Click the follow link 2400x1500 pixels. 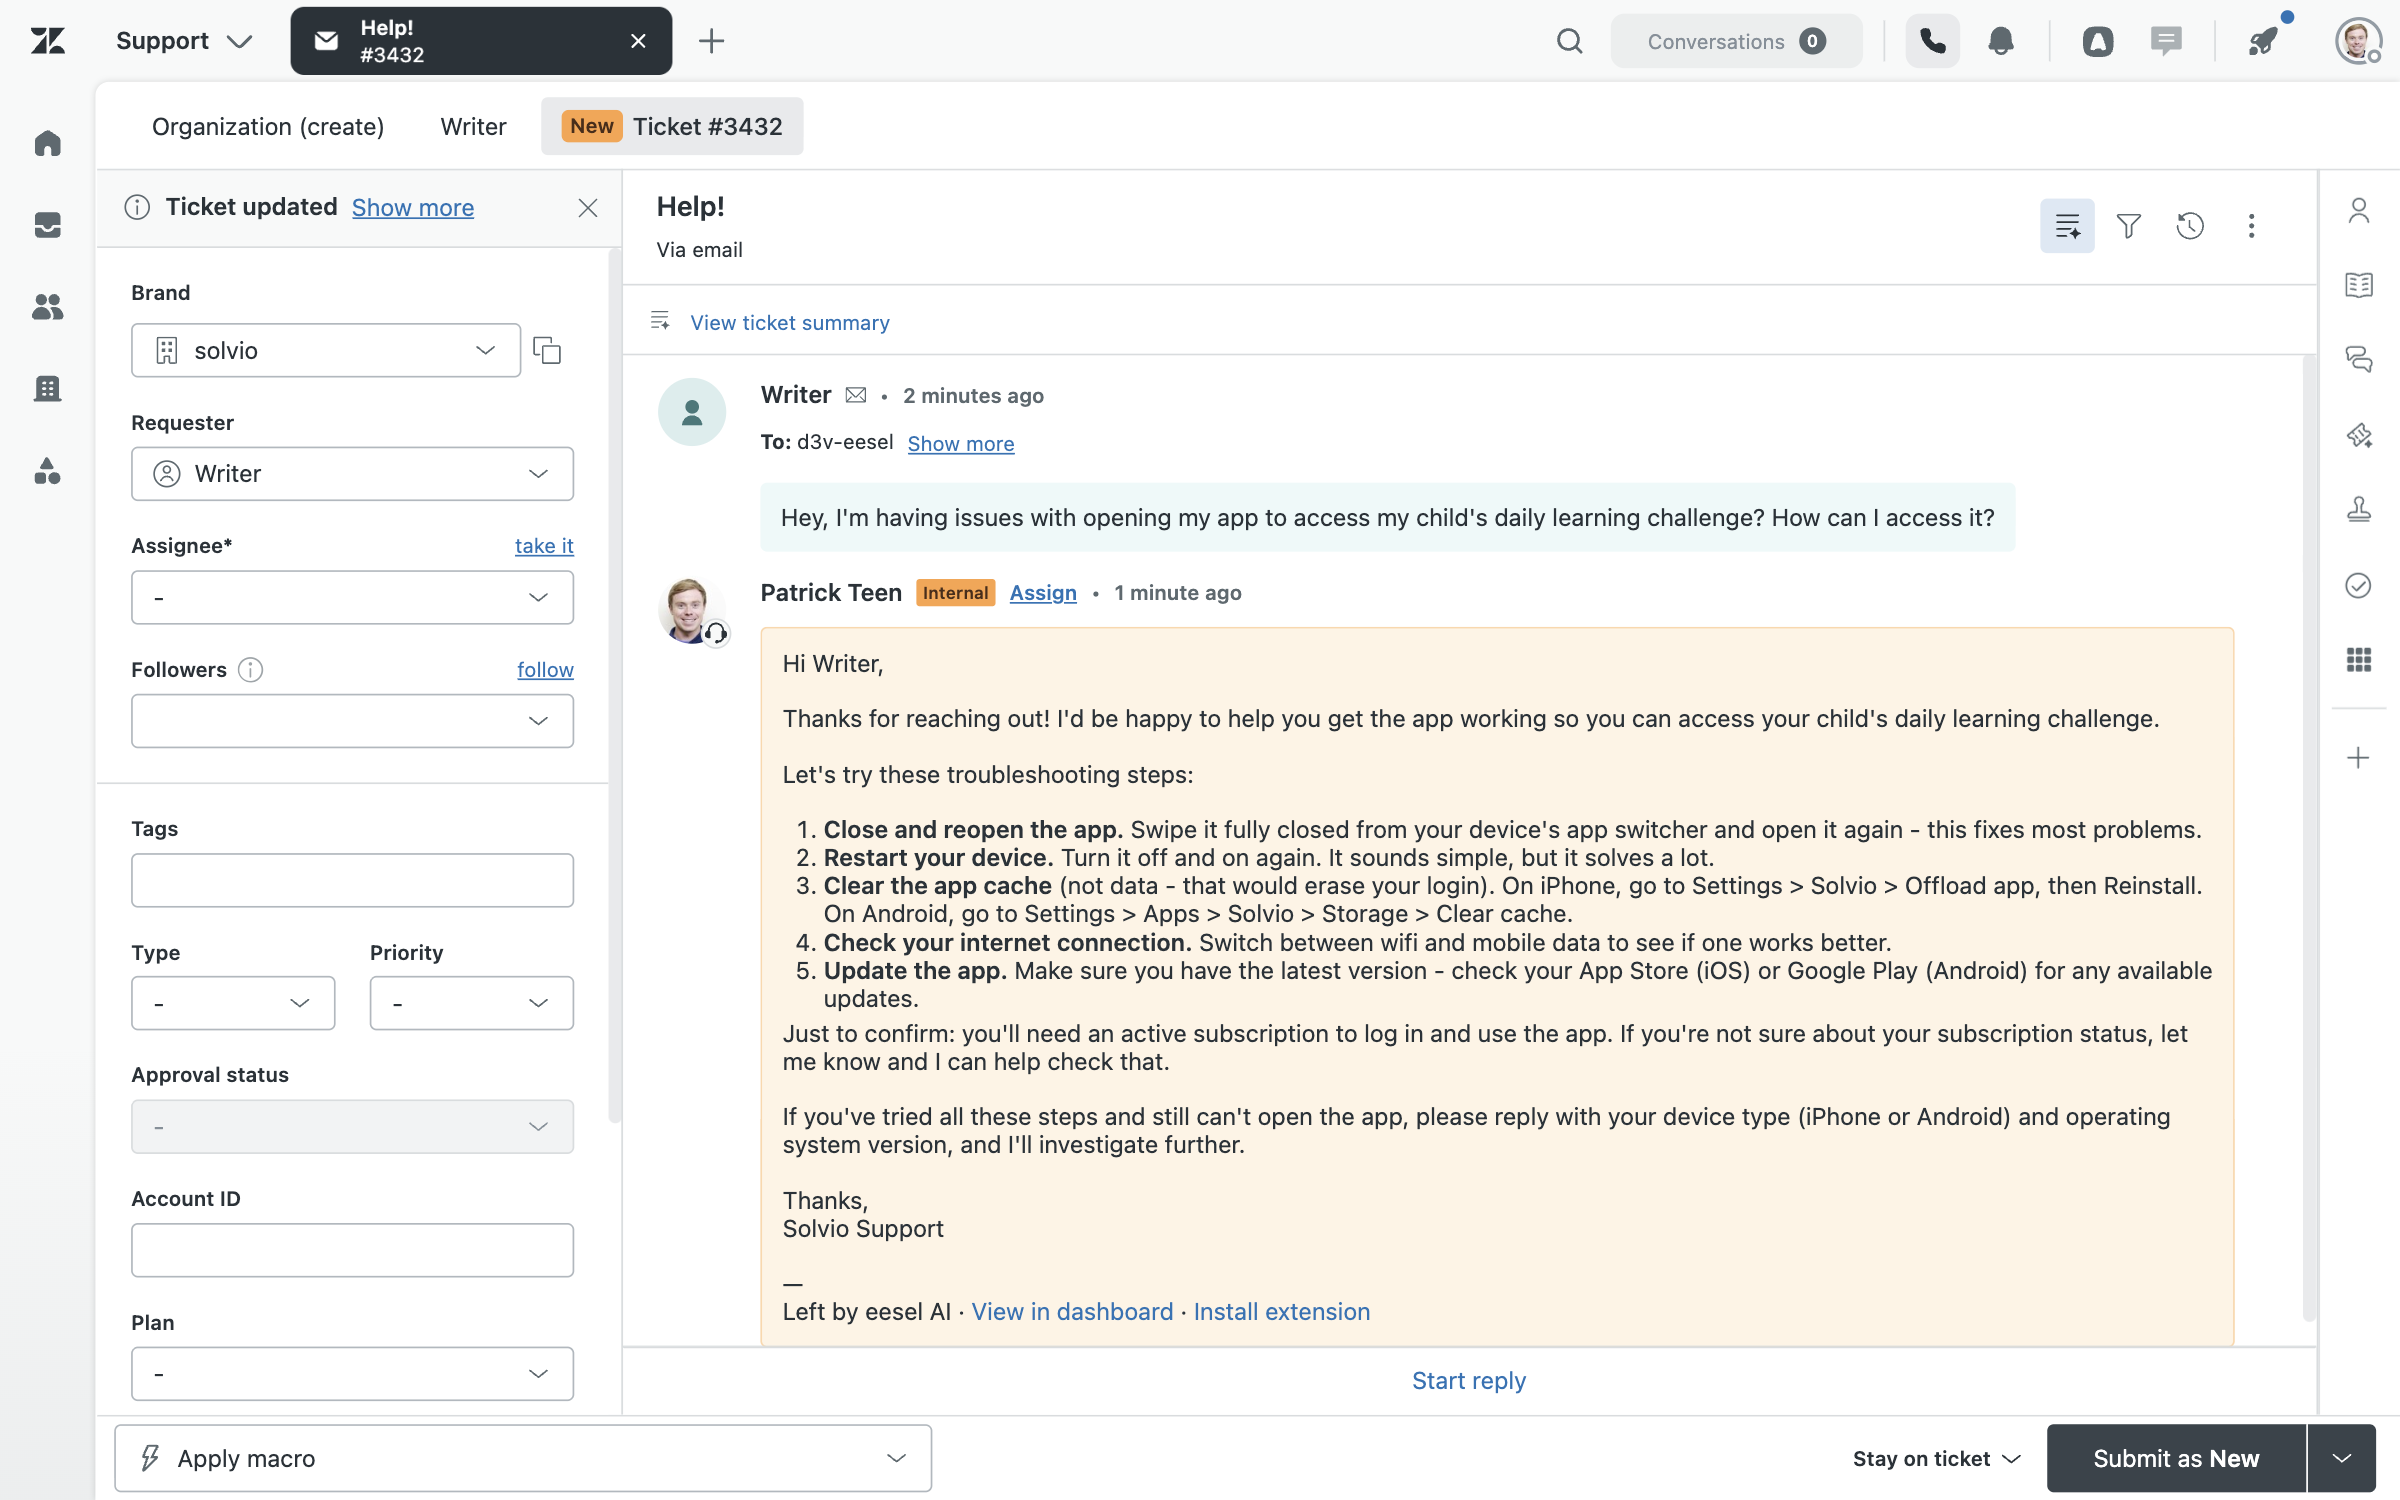tap(545, 670)
